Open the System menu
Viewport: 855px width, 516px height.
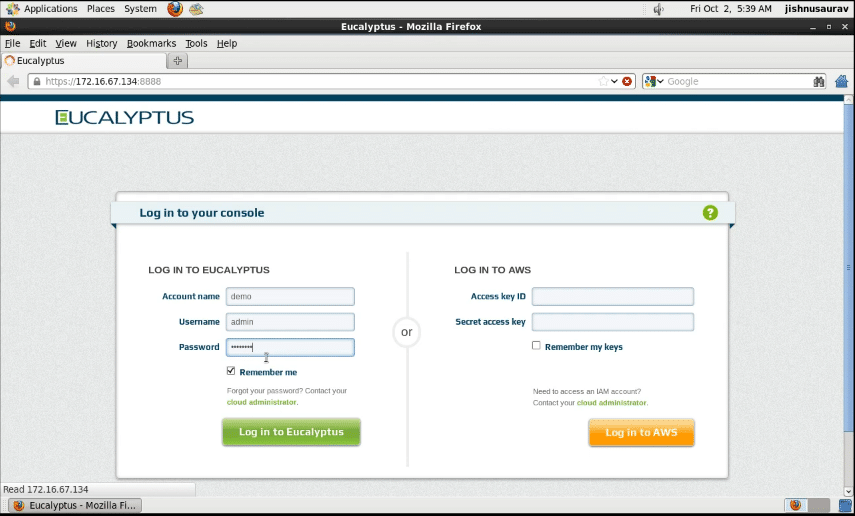coord(140,9)
